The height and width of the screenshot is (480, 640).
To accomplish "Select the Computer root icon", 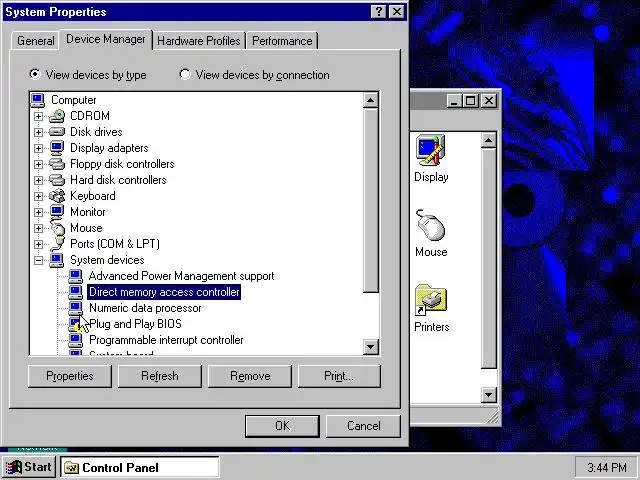I will coord(38,100).
